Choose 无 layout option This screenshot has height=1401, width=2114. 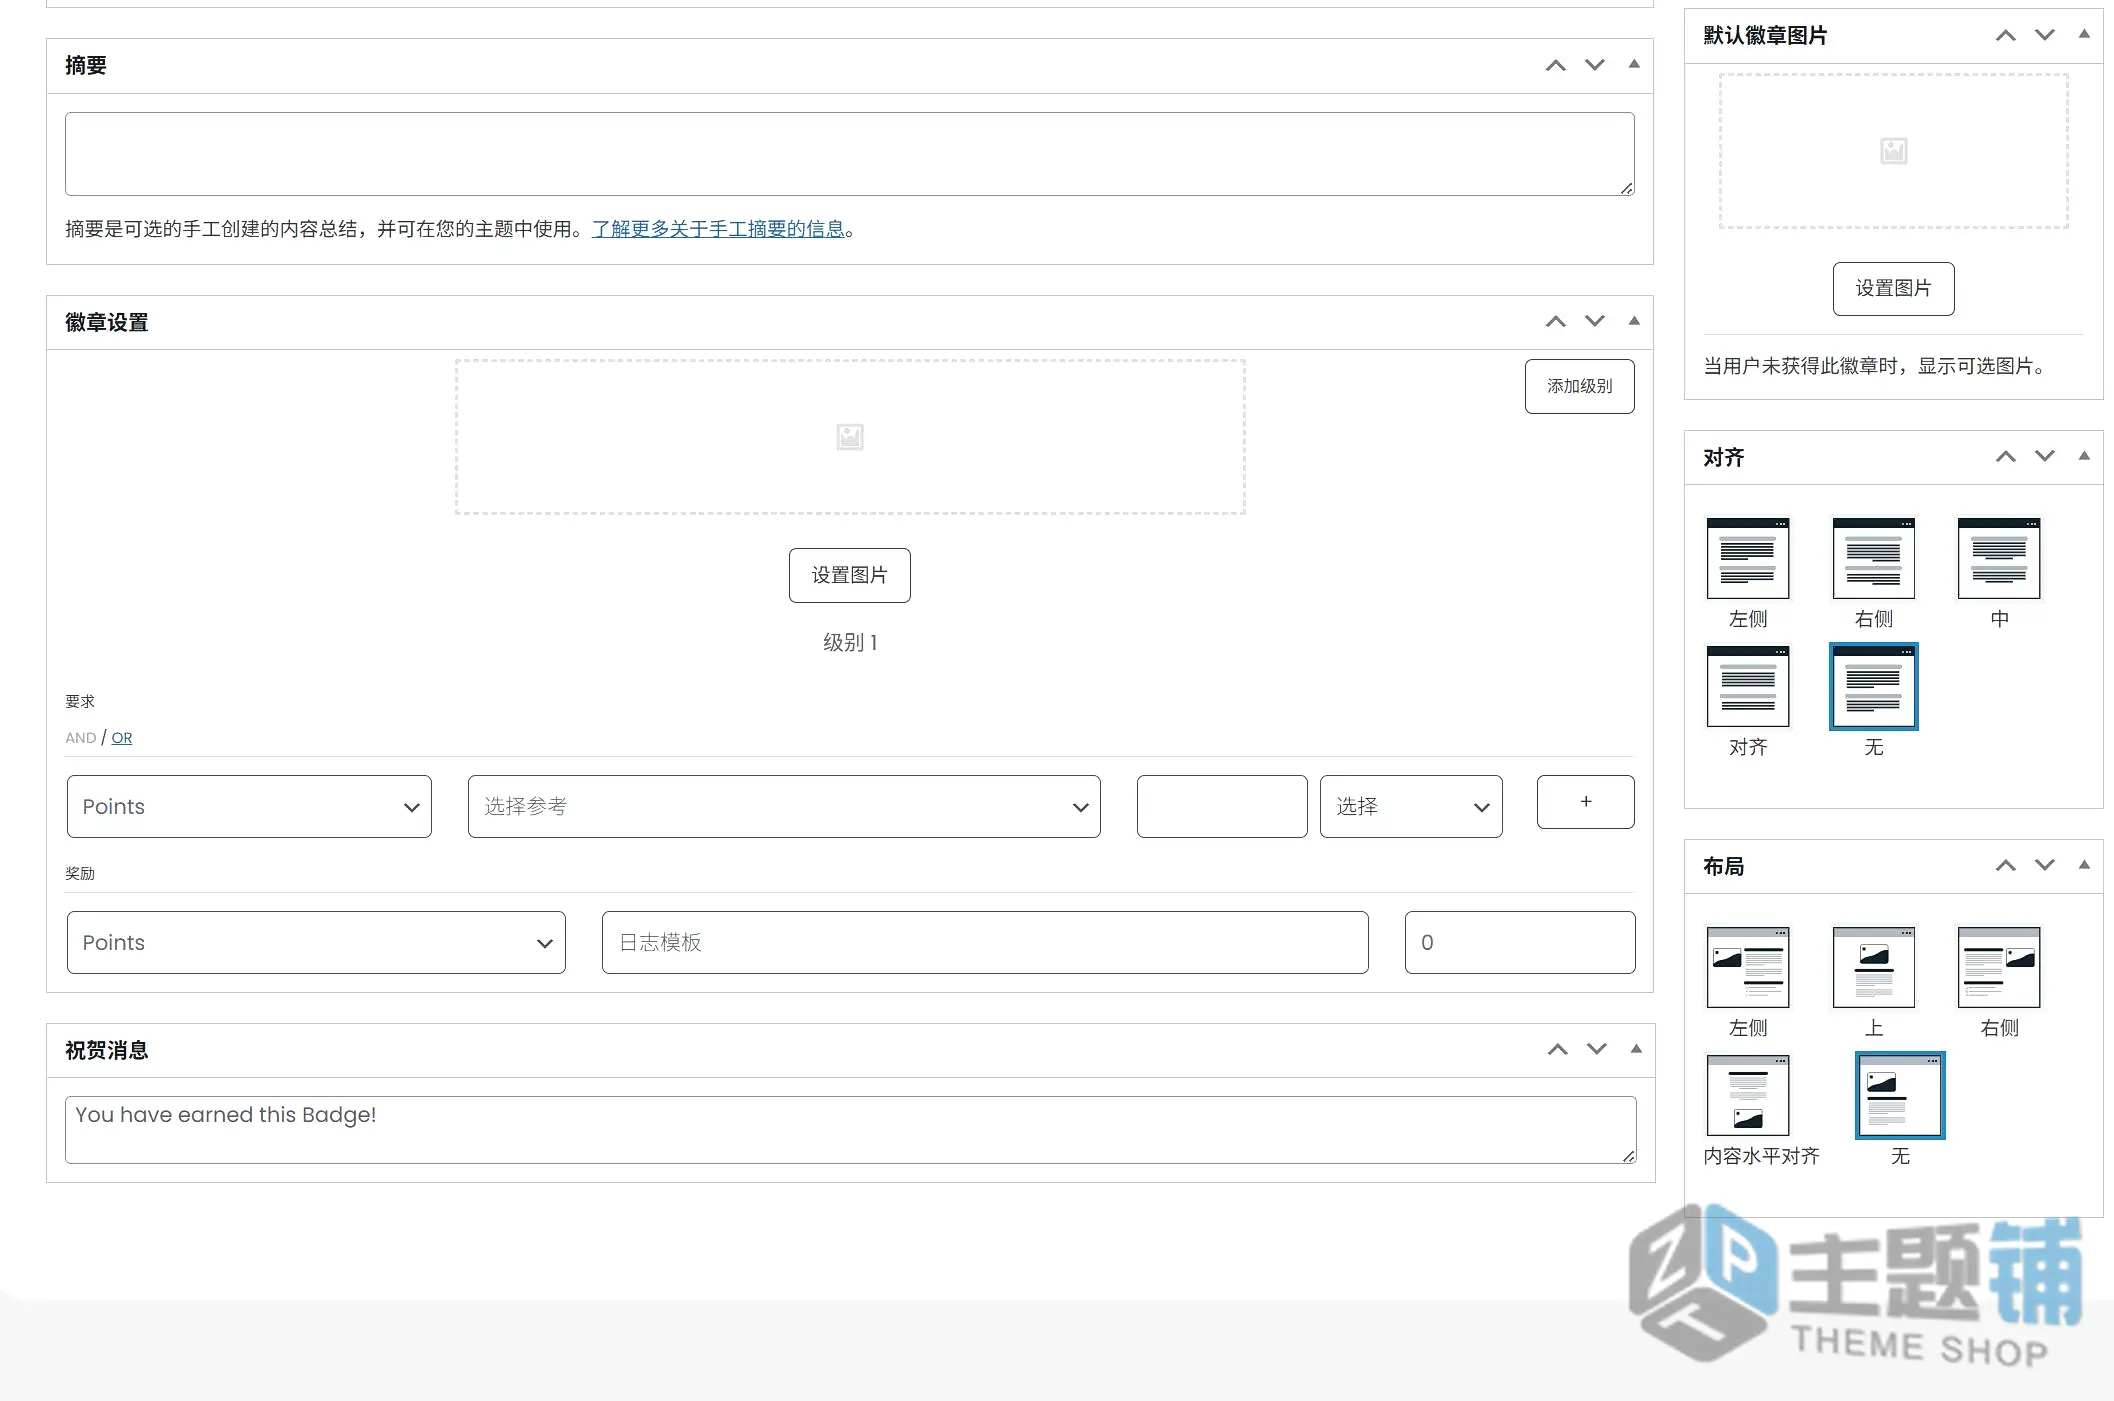(x=1900, y=1095)
